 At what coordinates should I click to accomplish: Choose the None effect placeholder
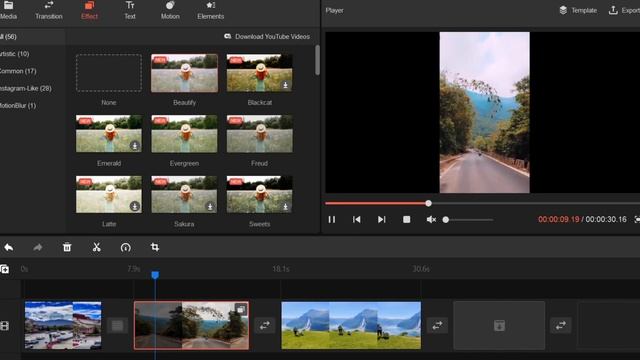click(109, 73)
